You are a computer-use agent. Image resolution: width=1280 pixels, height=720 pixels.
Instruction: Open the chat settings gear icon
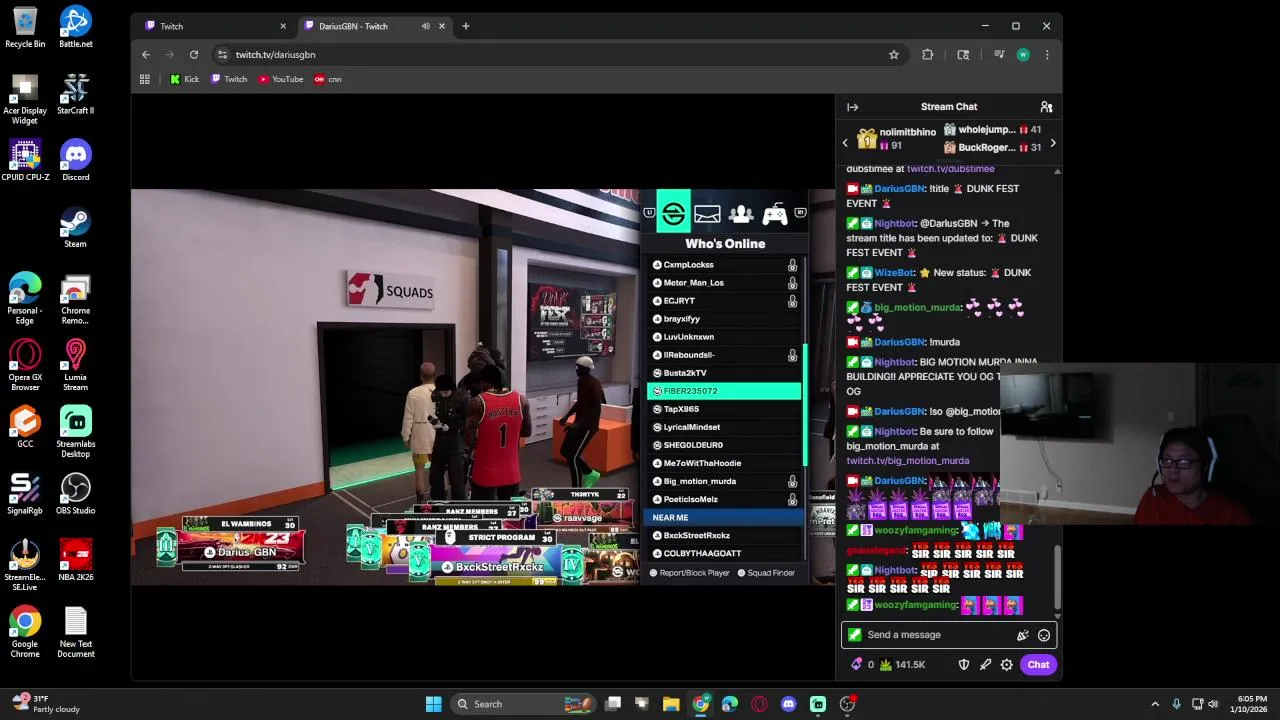click(1007, 665)
